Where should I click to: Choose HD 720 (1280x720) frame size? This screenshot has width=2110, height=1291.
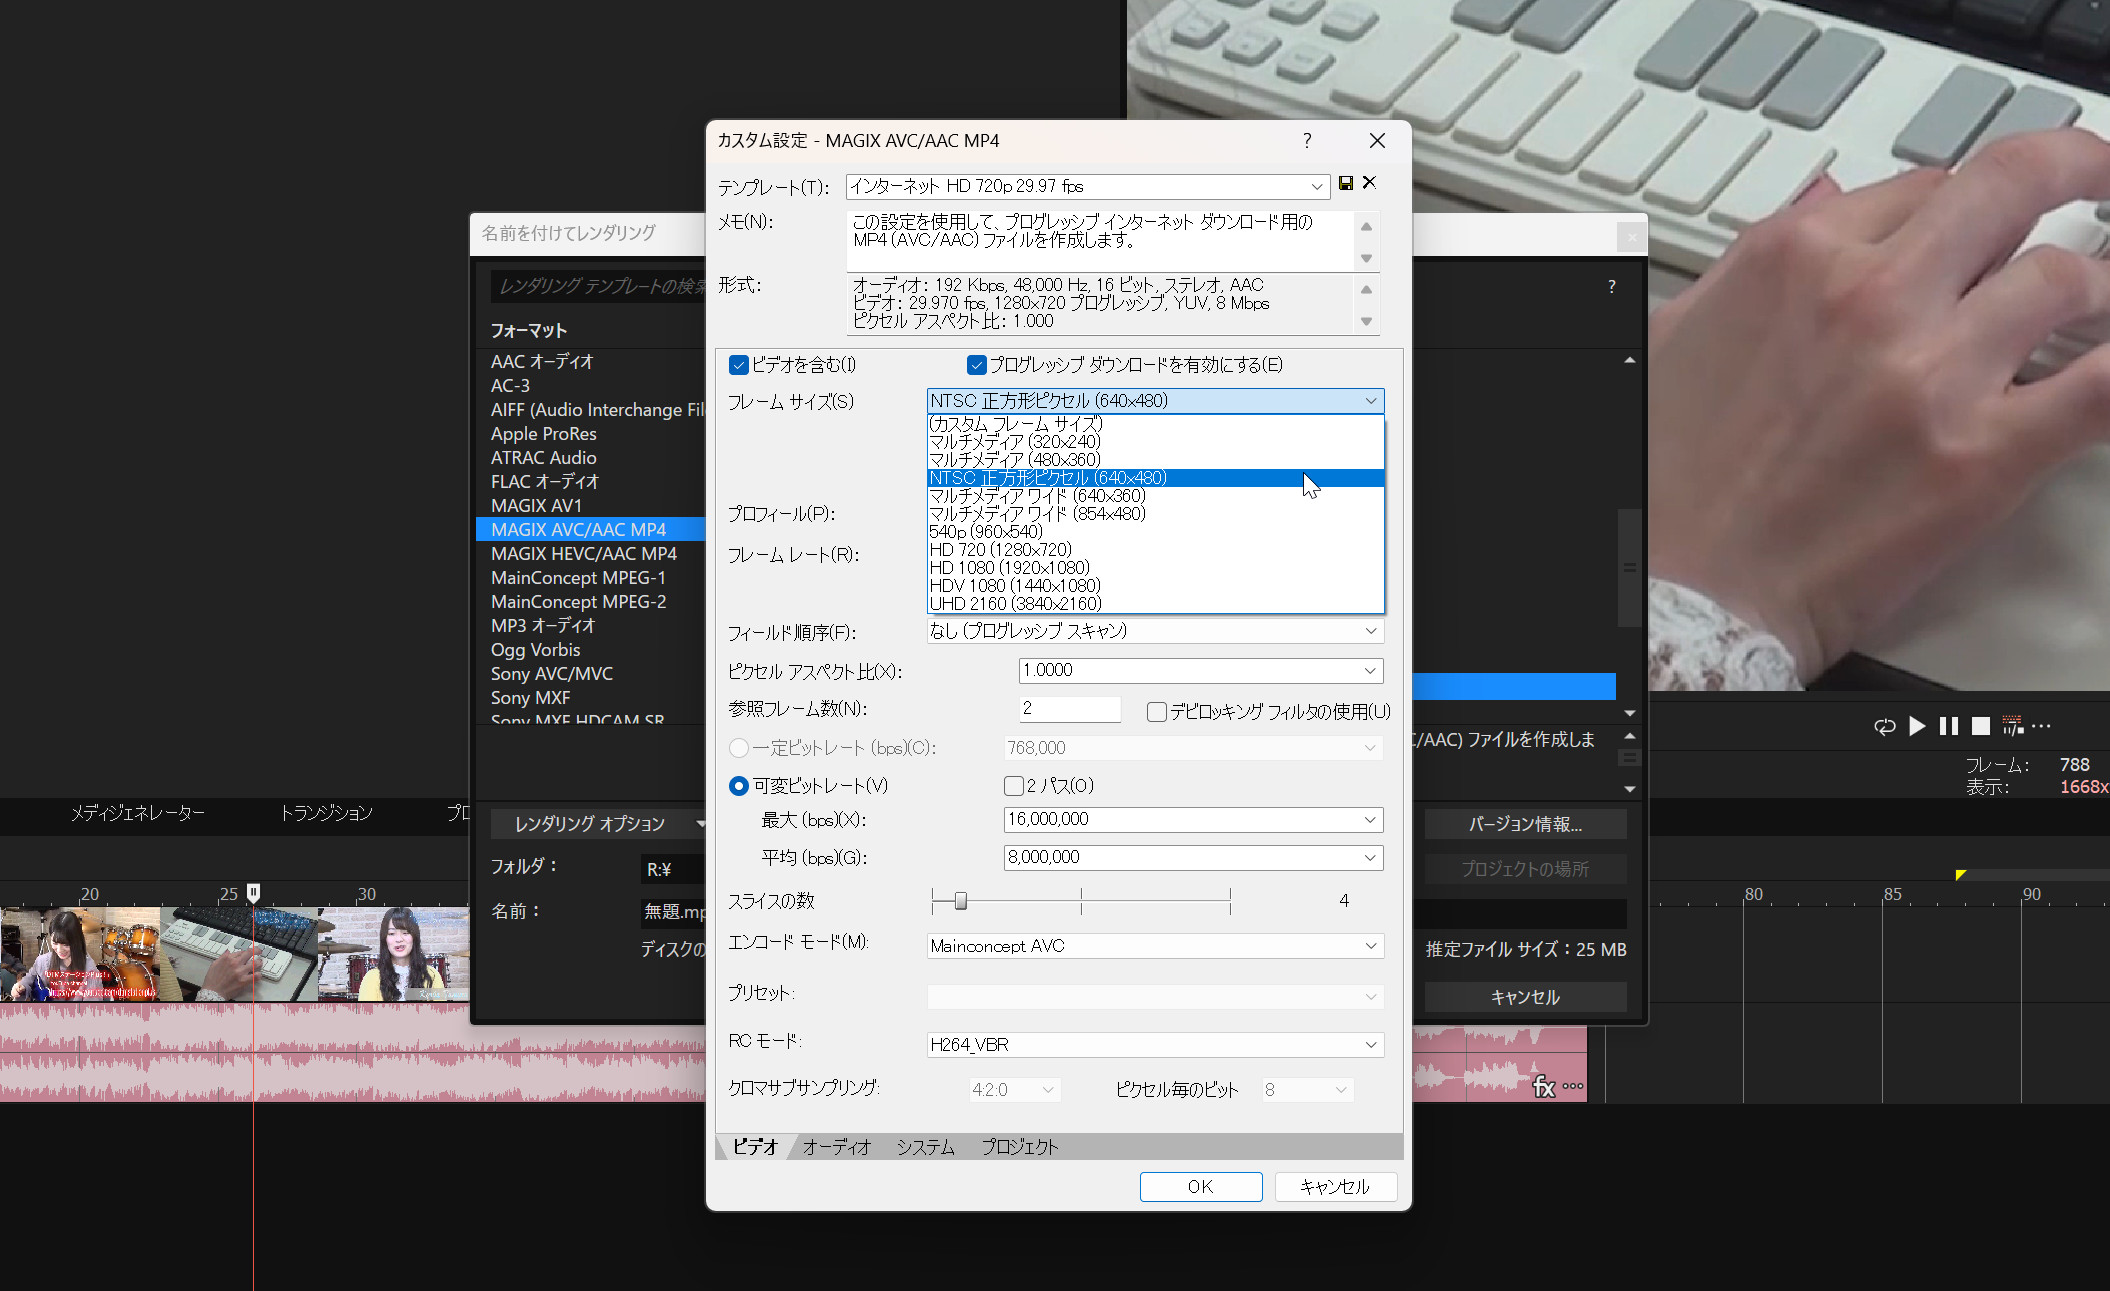[1156, 550]
